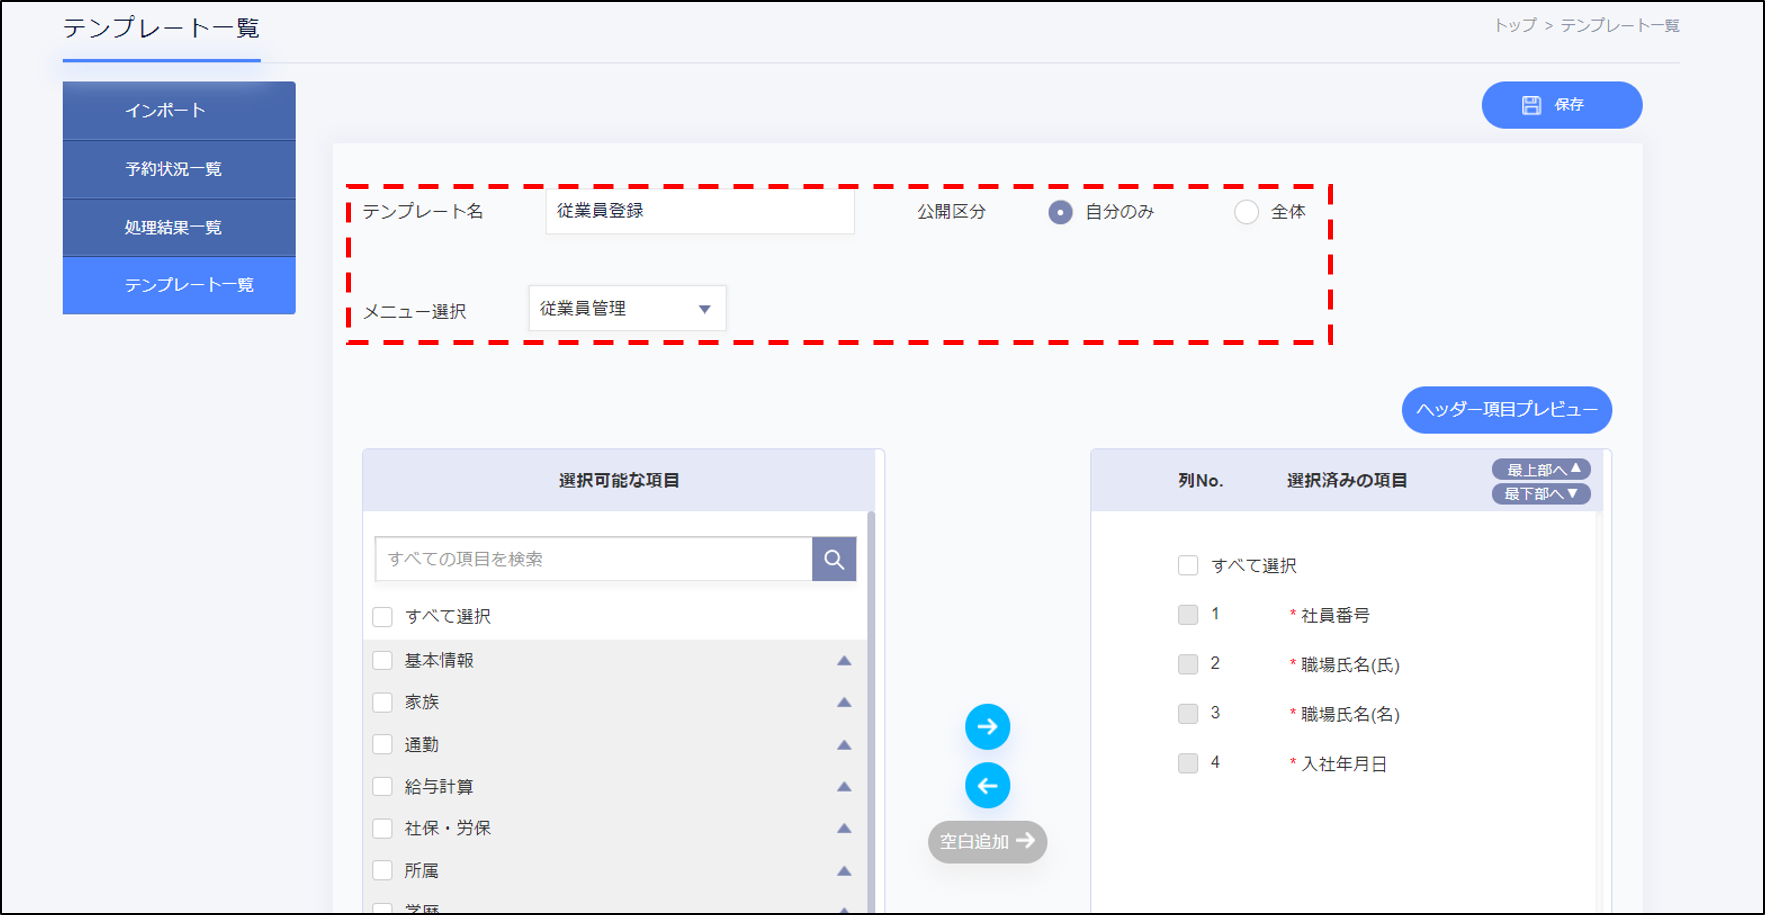This screenshot has width=1765, height=915.
Task: Tick the 社員番号 row checkbox
Action: click(1188, 615)
